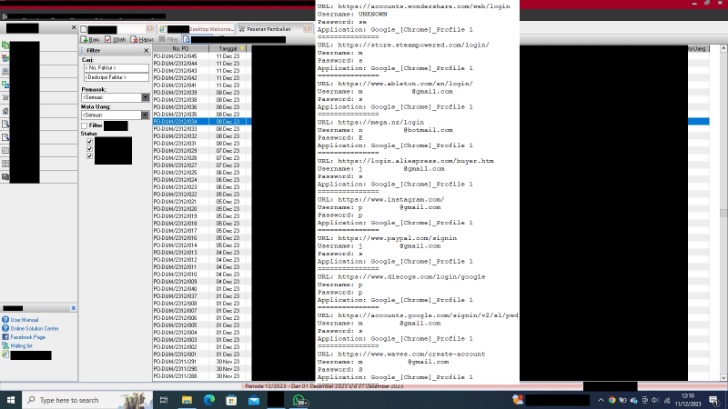Open the User Manual link
Screen dimensions: 728x409
coord(25,320)
